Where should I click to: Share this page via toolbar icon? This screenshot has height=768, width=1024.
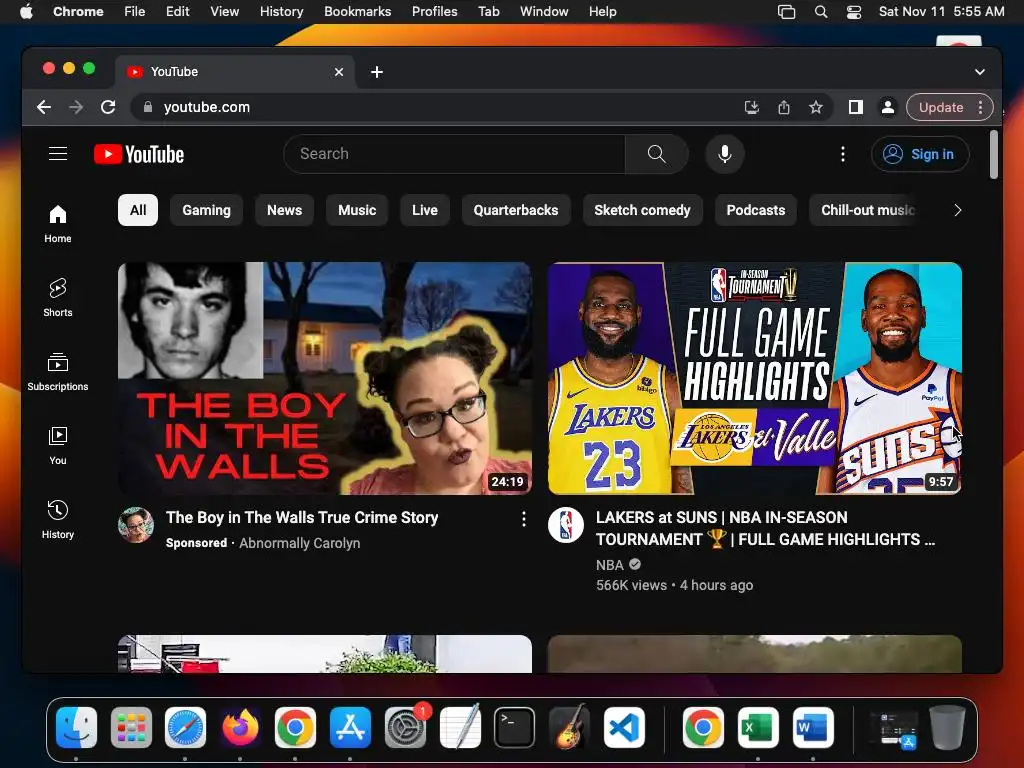[x=784, y=107]
